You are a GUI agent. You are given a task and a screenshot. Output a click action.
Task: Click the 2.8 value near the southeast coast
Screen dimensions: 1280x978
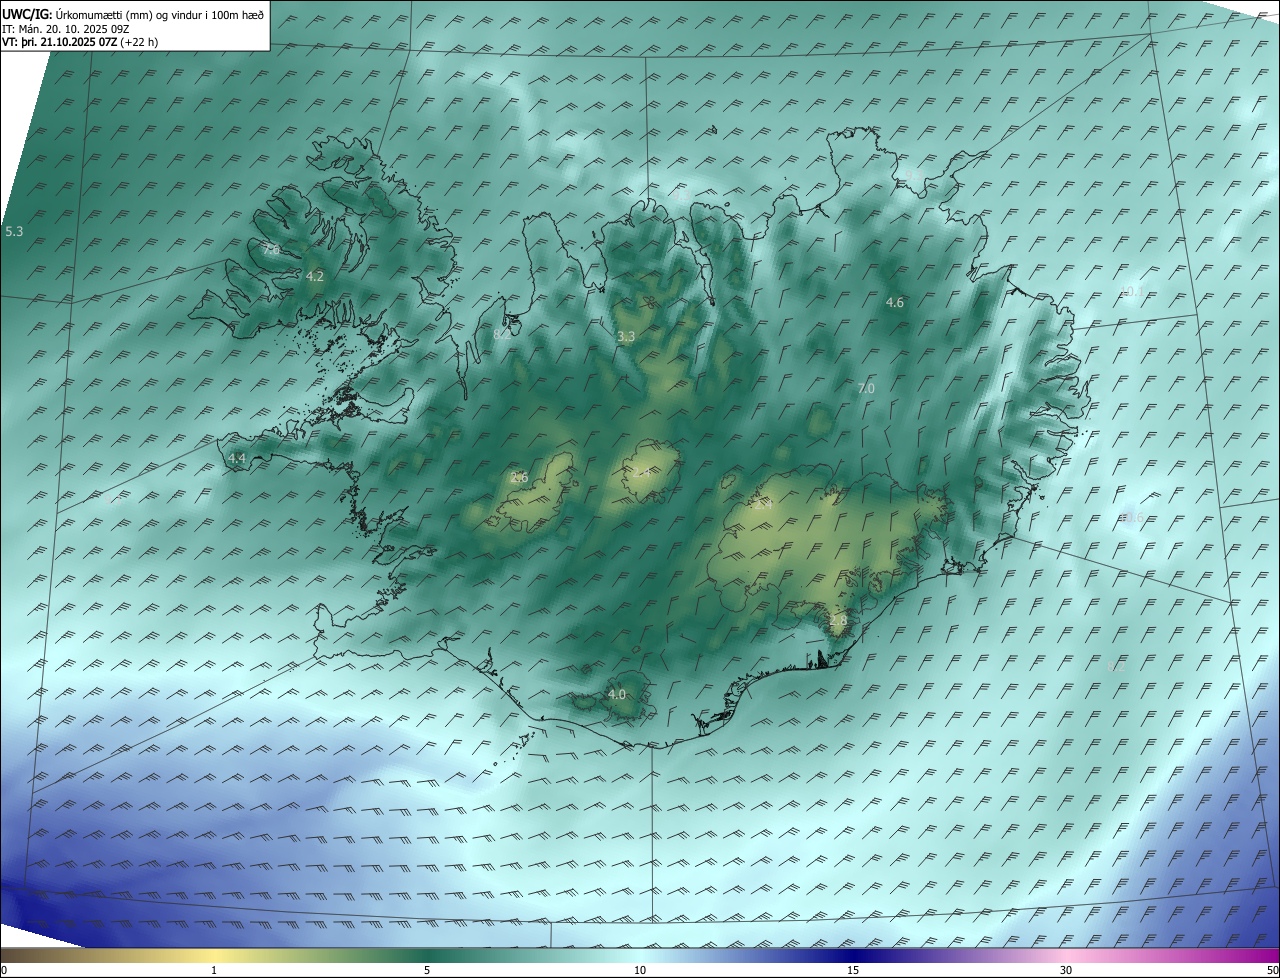[838, 620]
